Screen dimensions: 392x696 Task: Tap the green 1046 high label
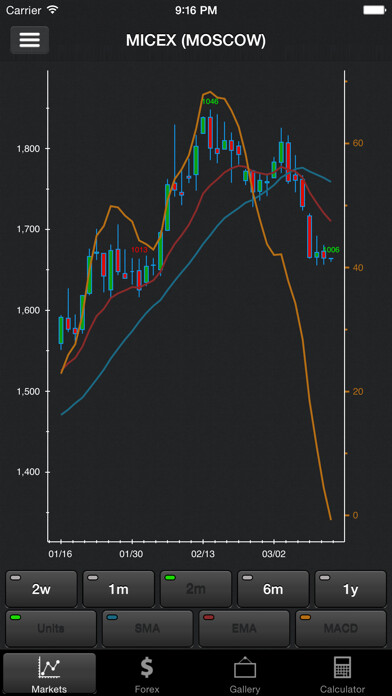(x=210, y=102)
